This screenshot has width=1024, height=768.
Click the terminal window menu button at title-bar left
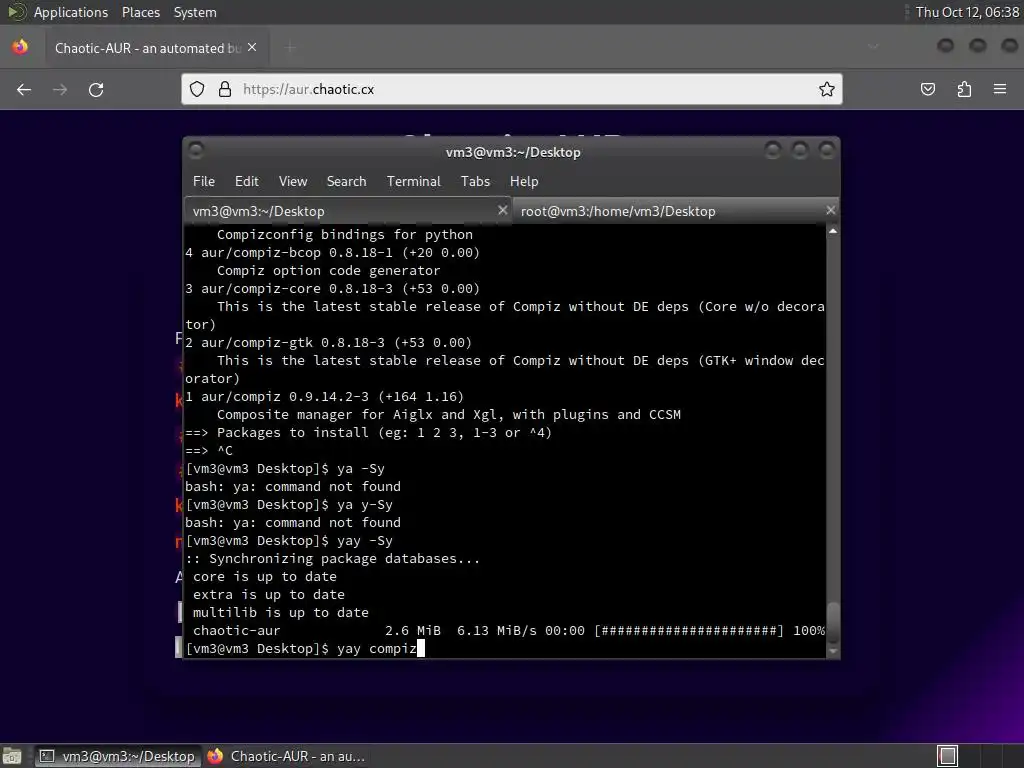pyautogui.click(x=196, y=151)
